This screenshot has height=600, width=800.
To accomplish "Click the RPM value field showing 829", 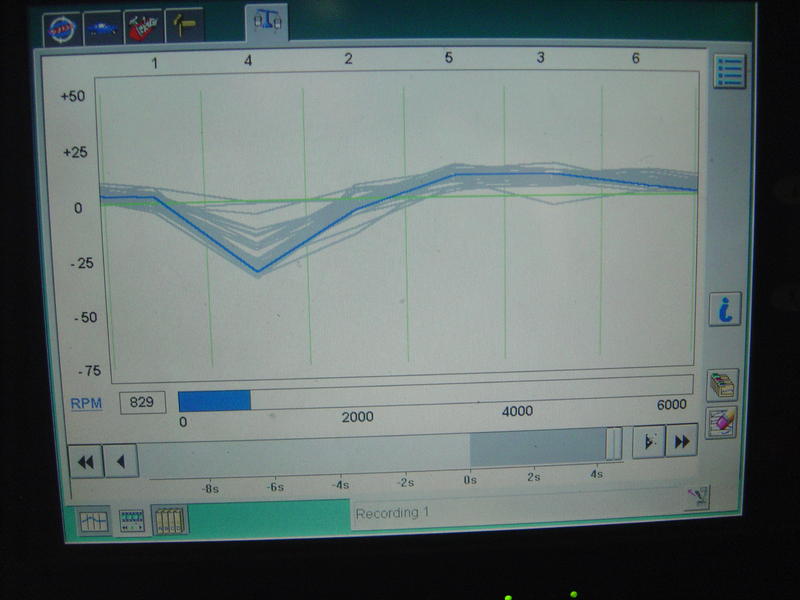I will point(142,403).
